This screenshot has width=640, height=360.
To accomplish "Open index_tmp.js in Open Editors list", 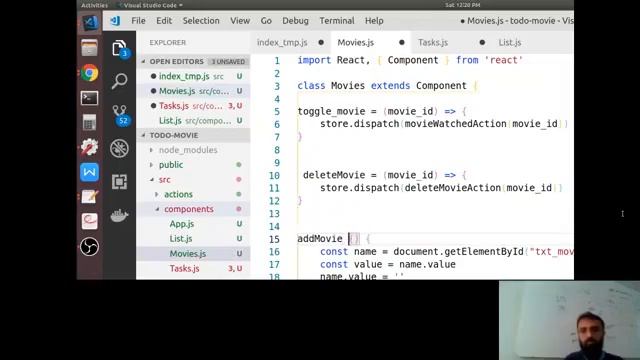I will click(193, 76).
